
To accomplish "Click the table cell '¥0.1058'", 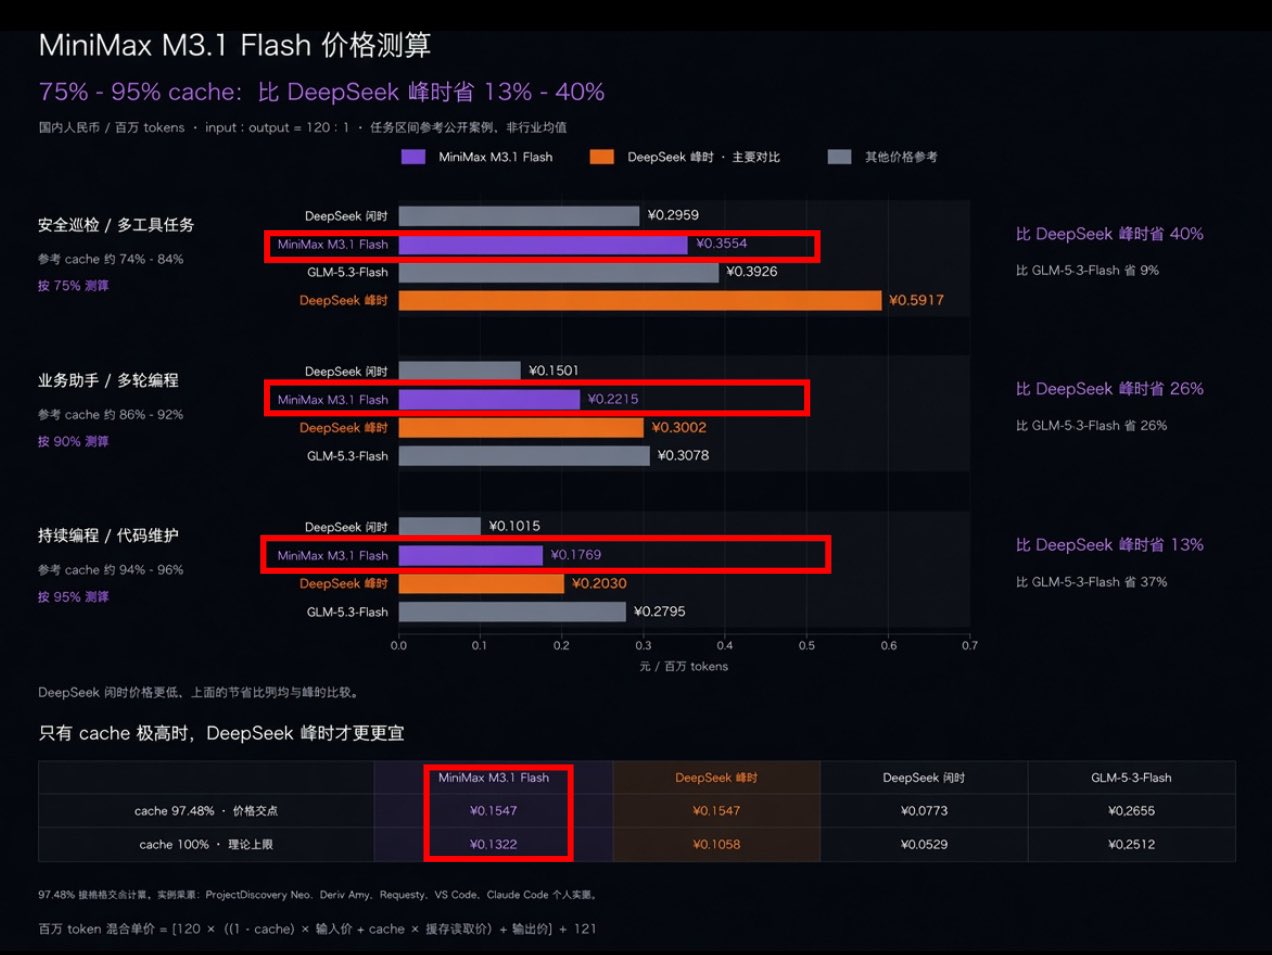I will pyautogui.click(x=716, y=845).
